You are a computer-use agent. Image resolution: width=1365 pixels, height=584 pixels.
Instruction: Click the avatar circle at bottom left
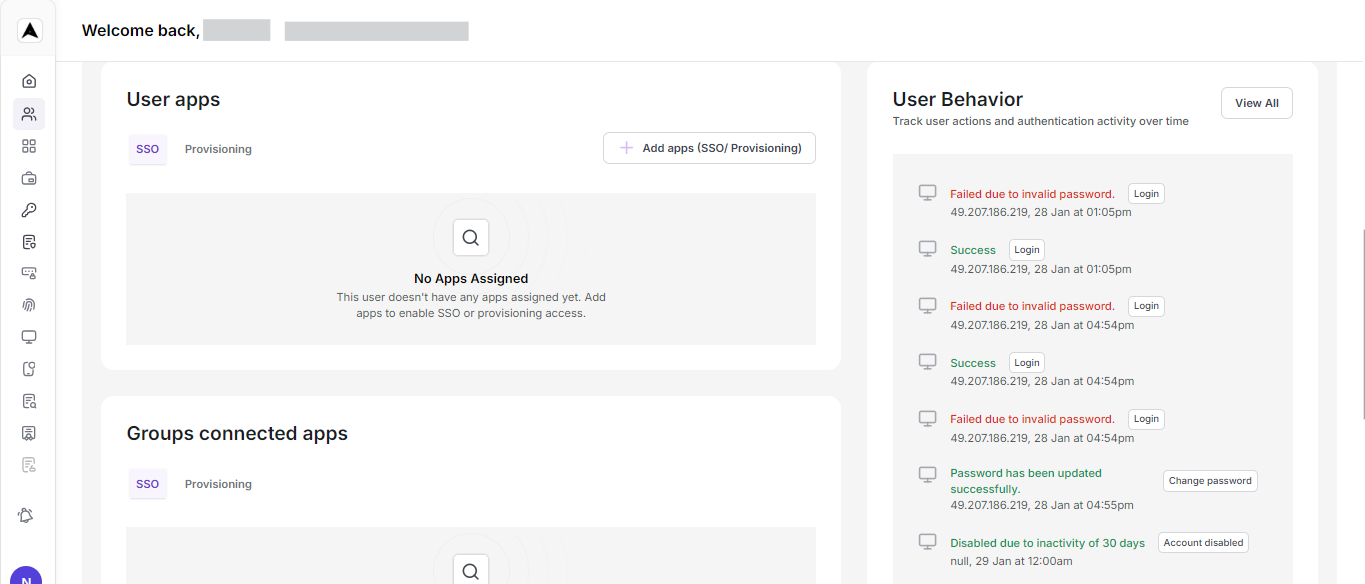pos(26,578)
